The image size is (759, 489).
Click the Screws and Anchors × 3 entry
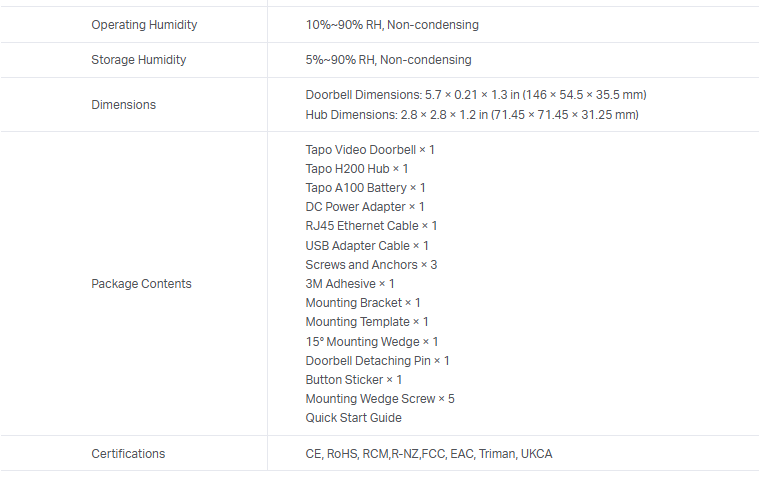tap(371, 265)
